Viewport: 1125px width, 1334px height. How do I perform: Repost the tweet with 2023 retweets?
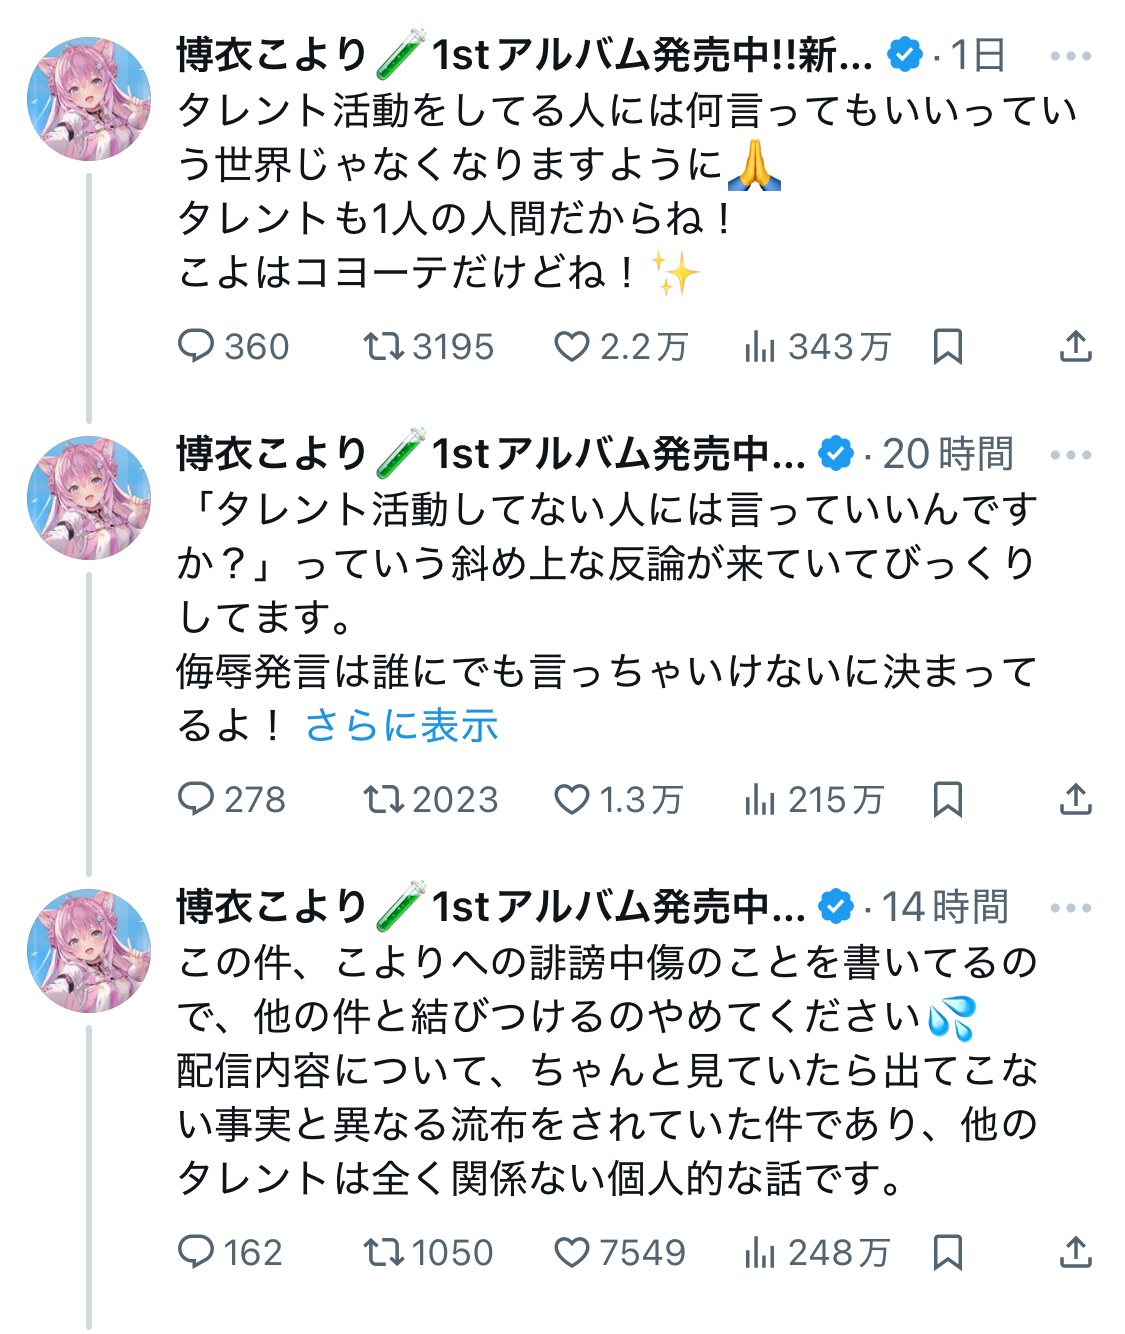coord(383,799)
